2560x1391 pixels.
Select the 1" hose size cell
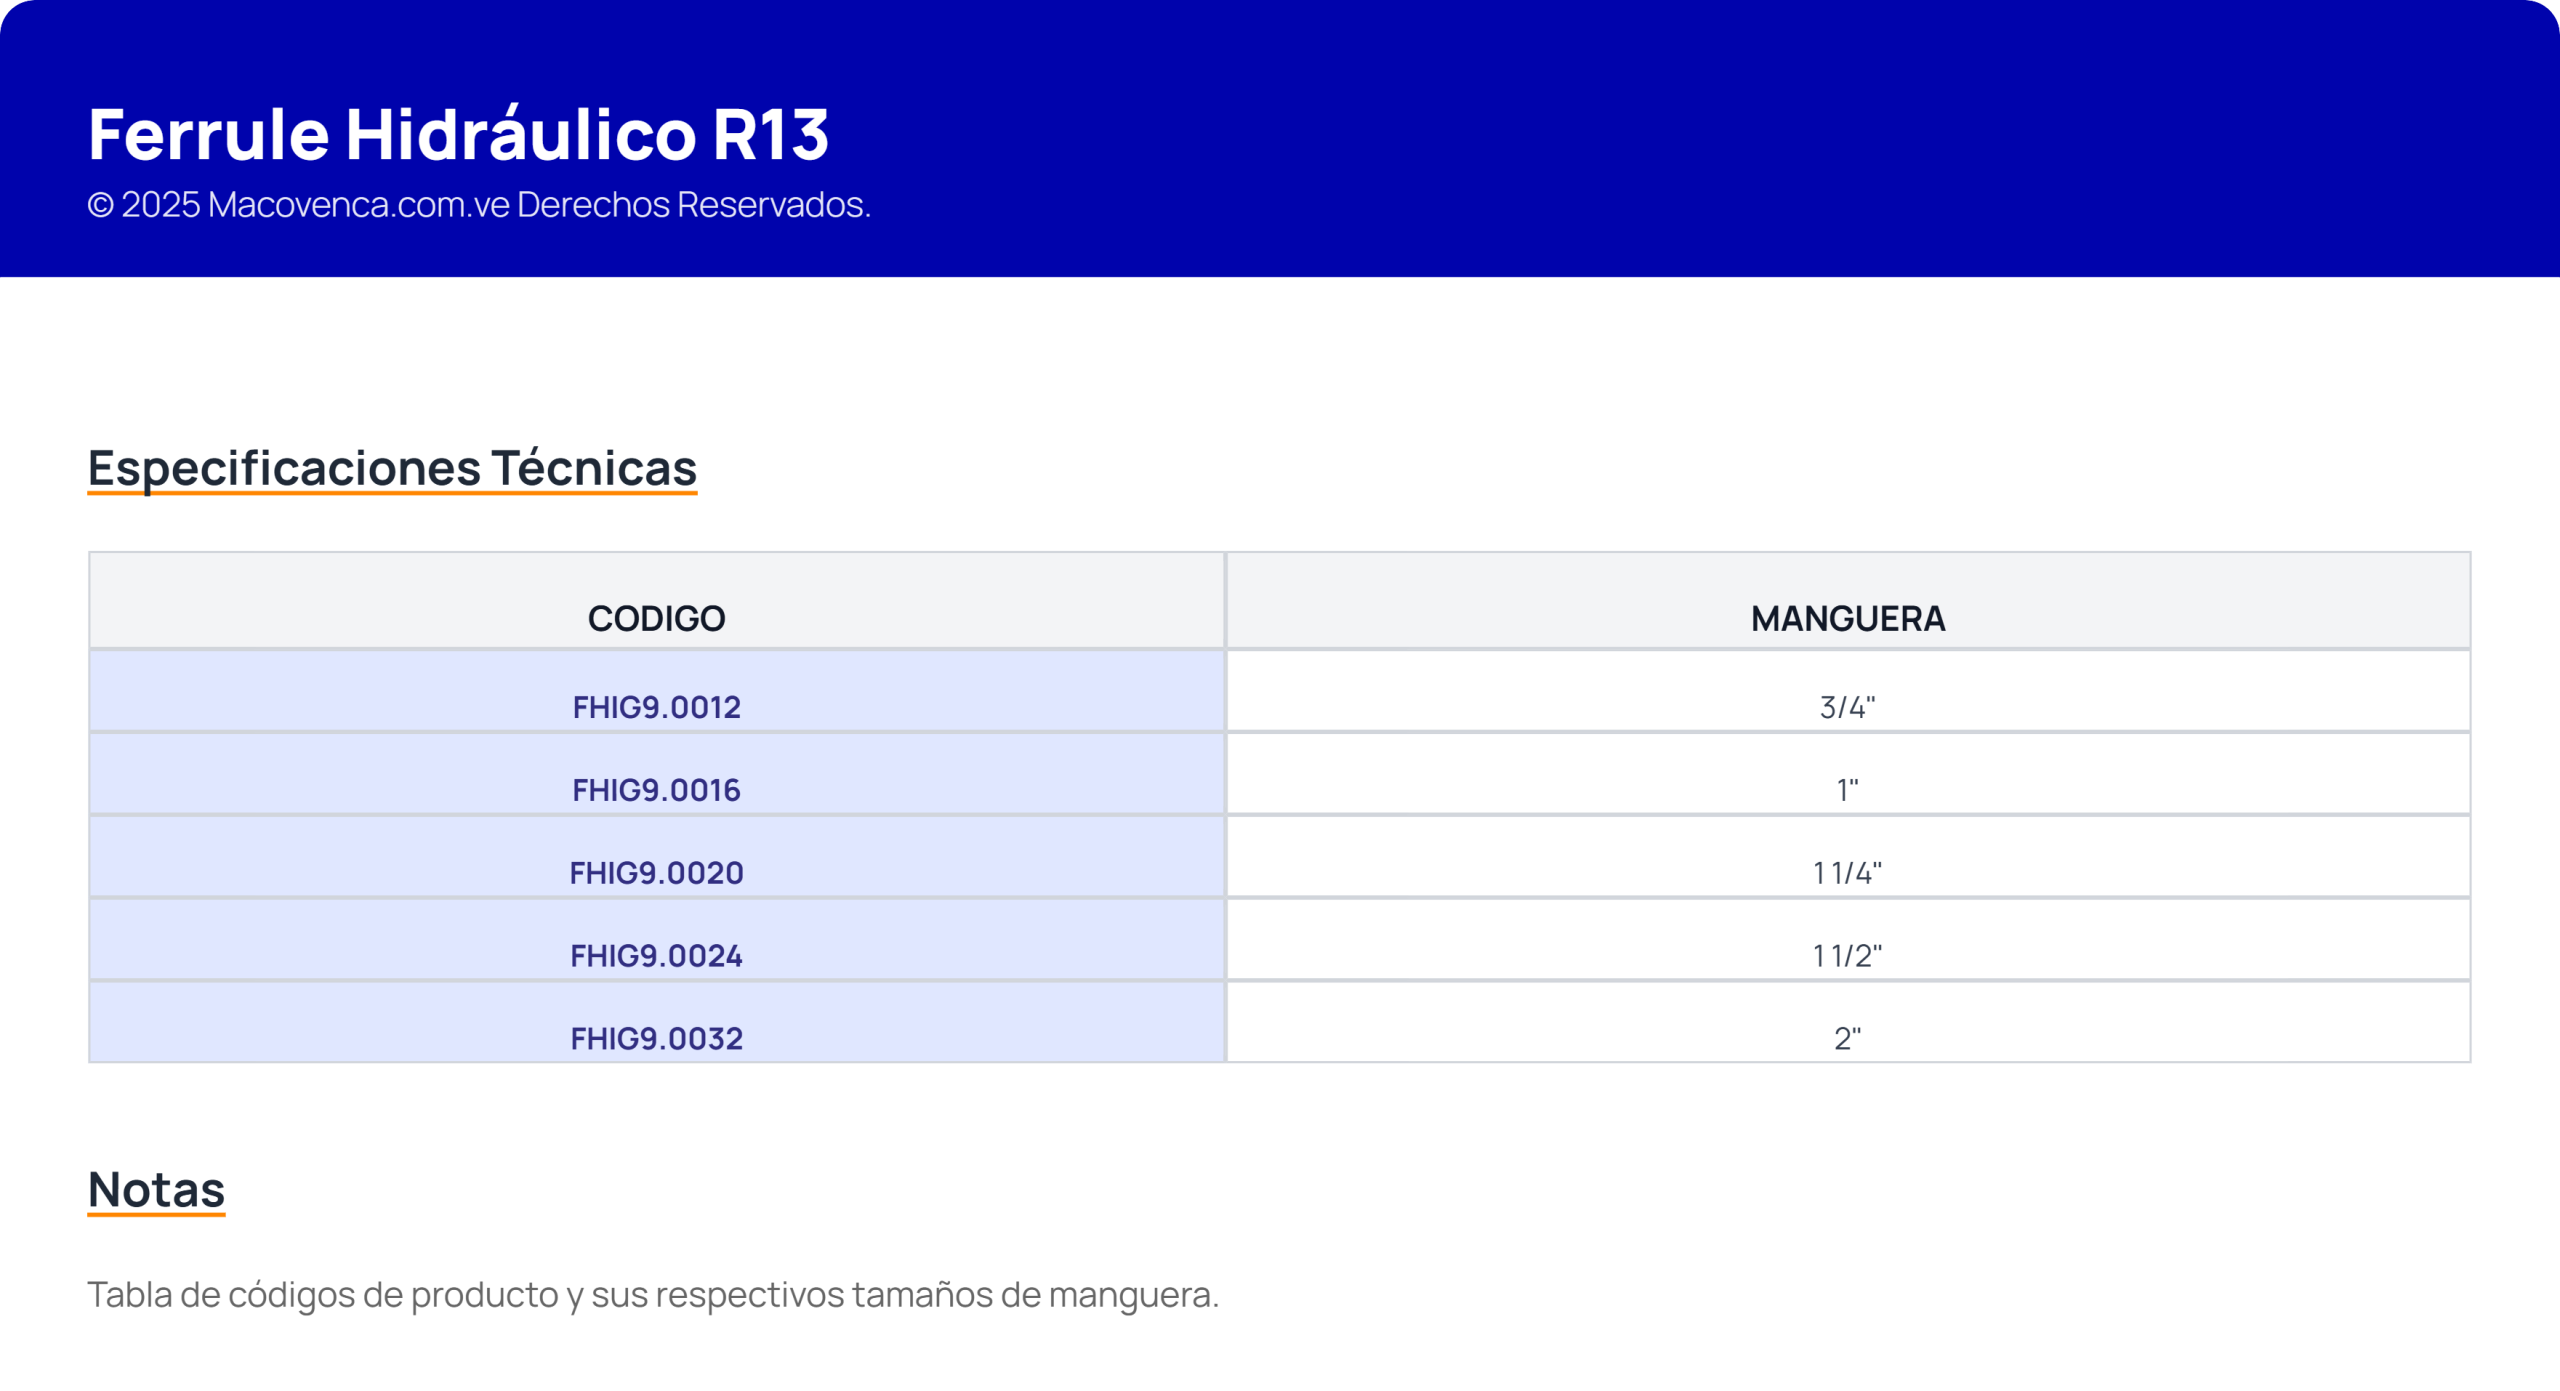[1847, 790]
